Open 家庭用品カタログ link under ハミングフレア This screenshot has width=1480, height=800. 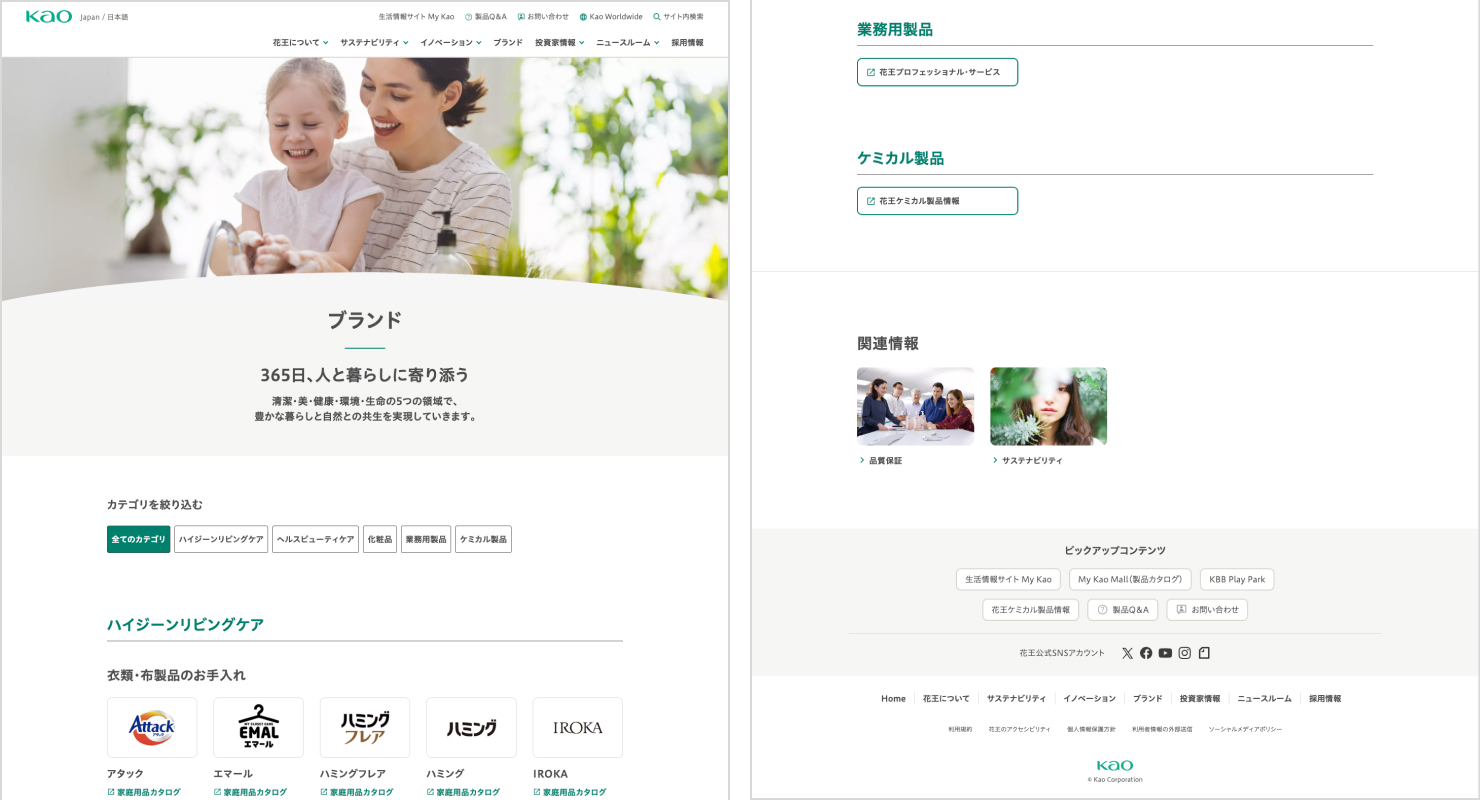pos(357,792)
